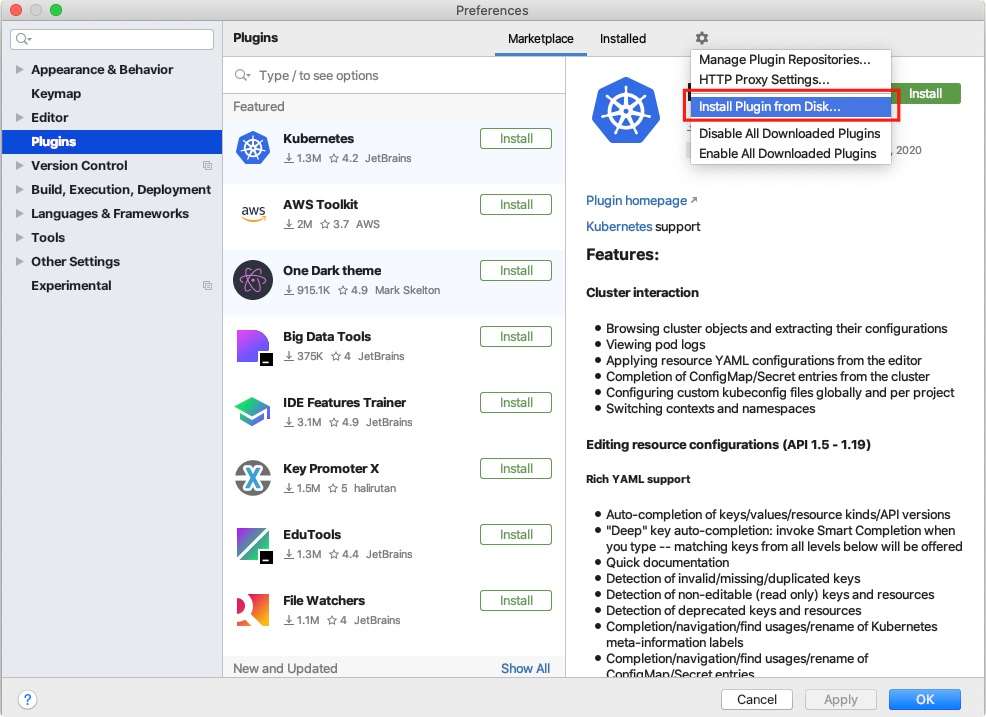Select the Big Data Tools plugin name
This screenshot has width=986, height=717.
(327, 336)
